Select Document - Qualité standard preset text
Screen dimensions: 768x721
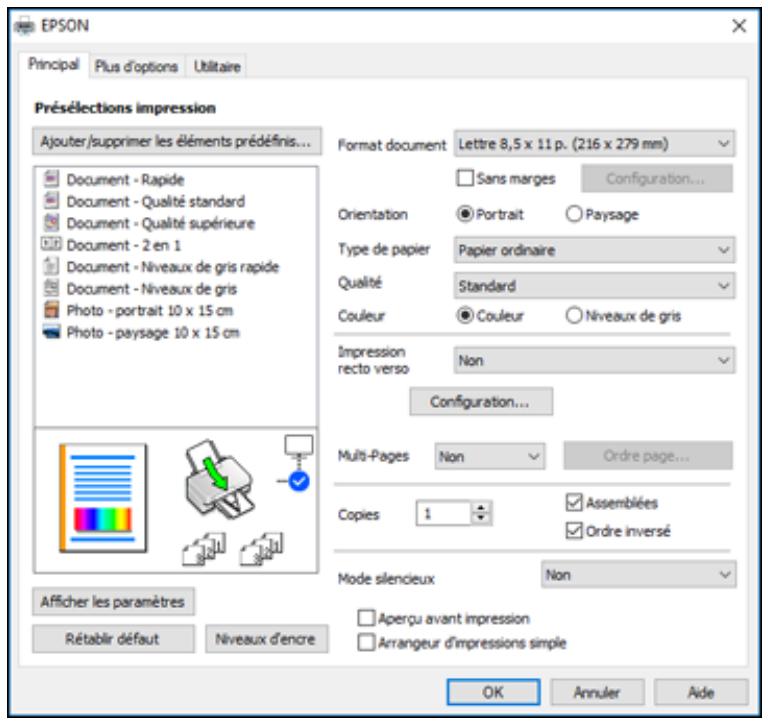pos(156,201)
